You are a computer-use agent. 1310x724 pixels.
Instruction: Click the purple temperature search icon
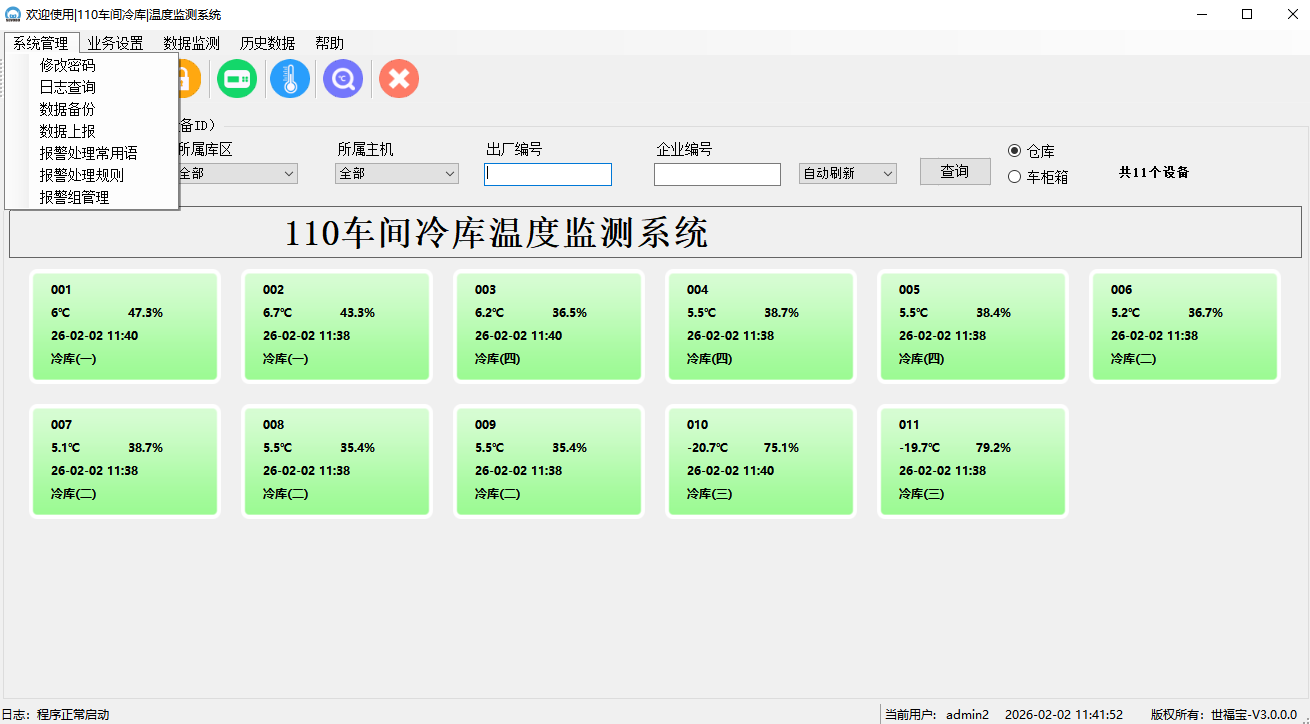tap(343, 79)
